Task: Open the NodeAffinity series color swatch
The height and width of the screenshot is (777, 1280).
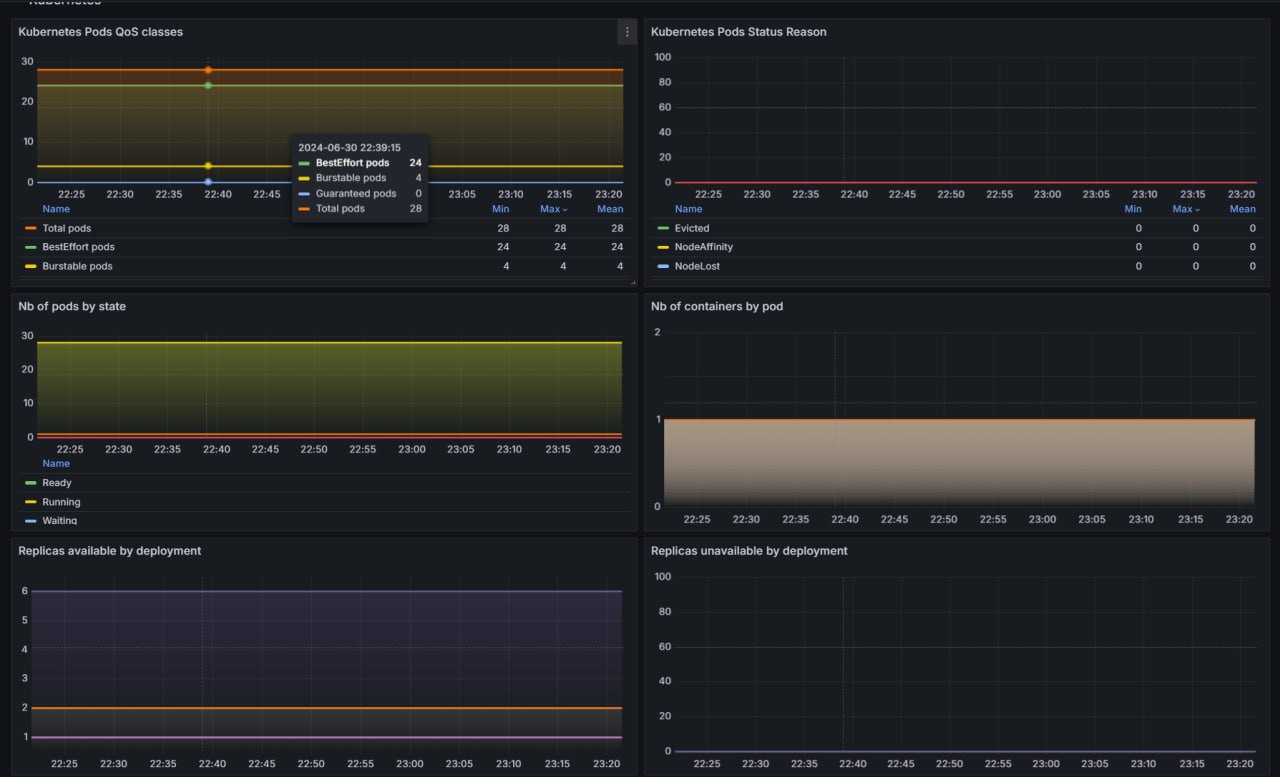Action: (x=663, y=247)
